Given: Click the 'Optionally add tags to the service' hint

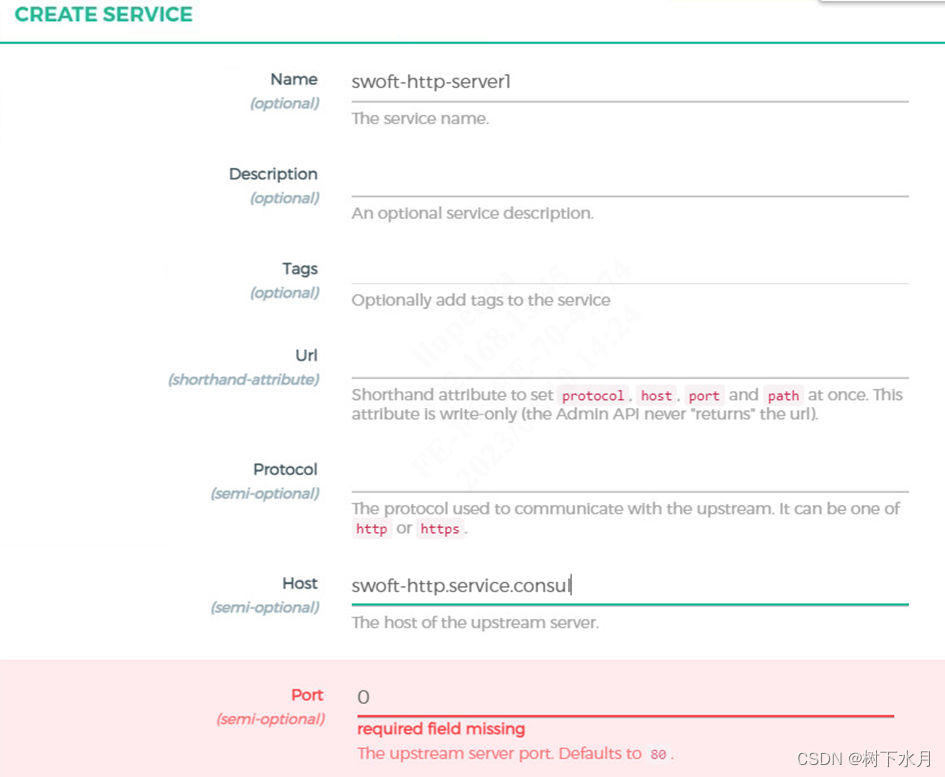Looking at the screenshot, I should pyautogui.click(x=481, y=300).
